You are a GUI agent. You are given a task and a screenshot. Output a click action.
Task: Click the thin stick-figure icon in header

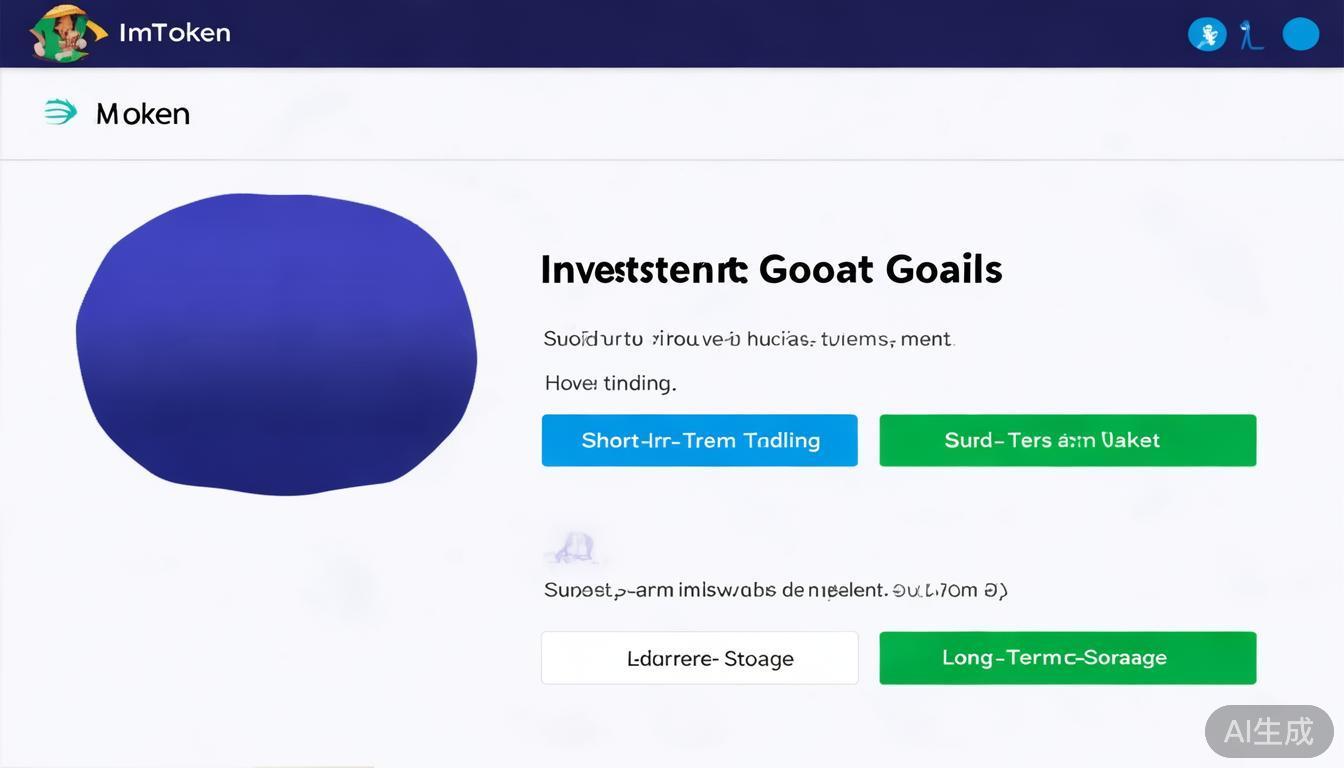coord(1250,35)
